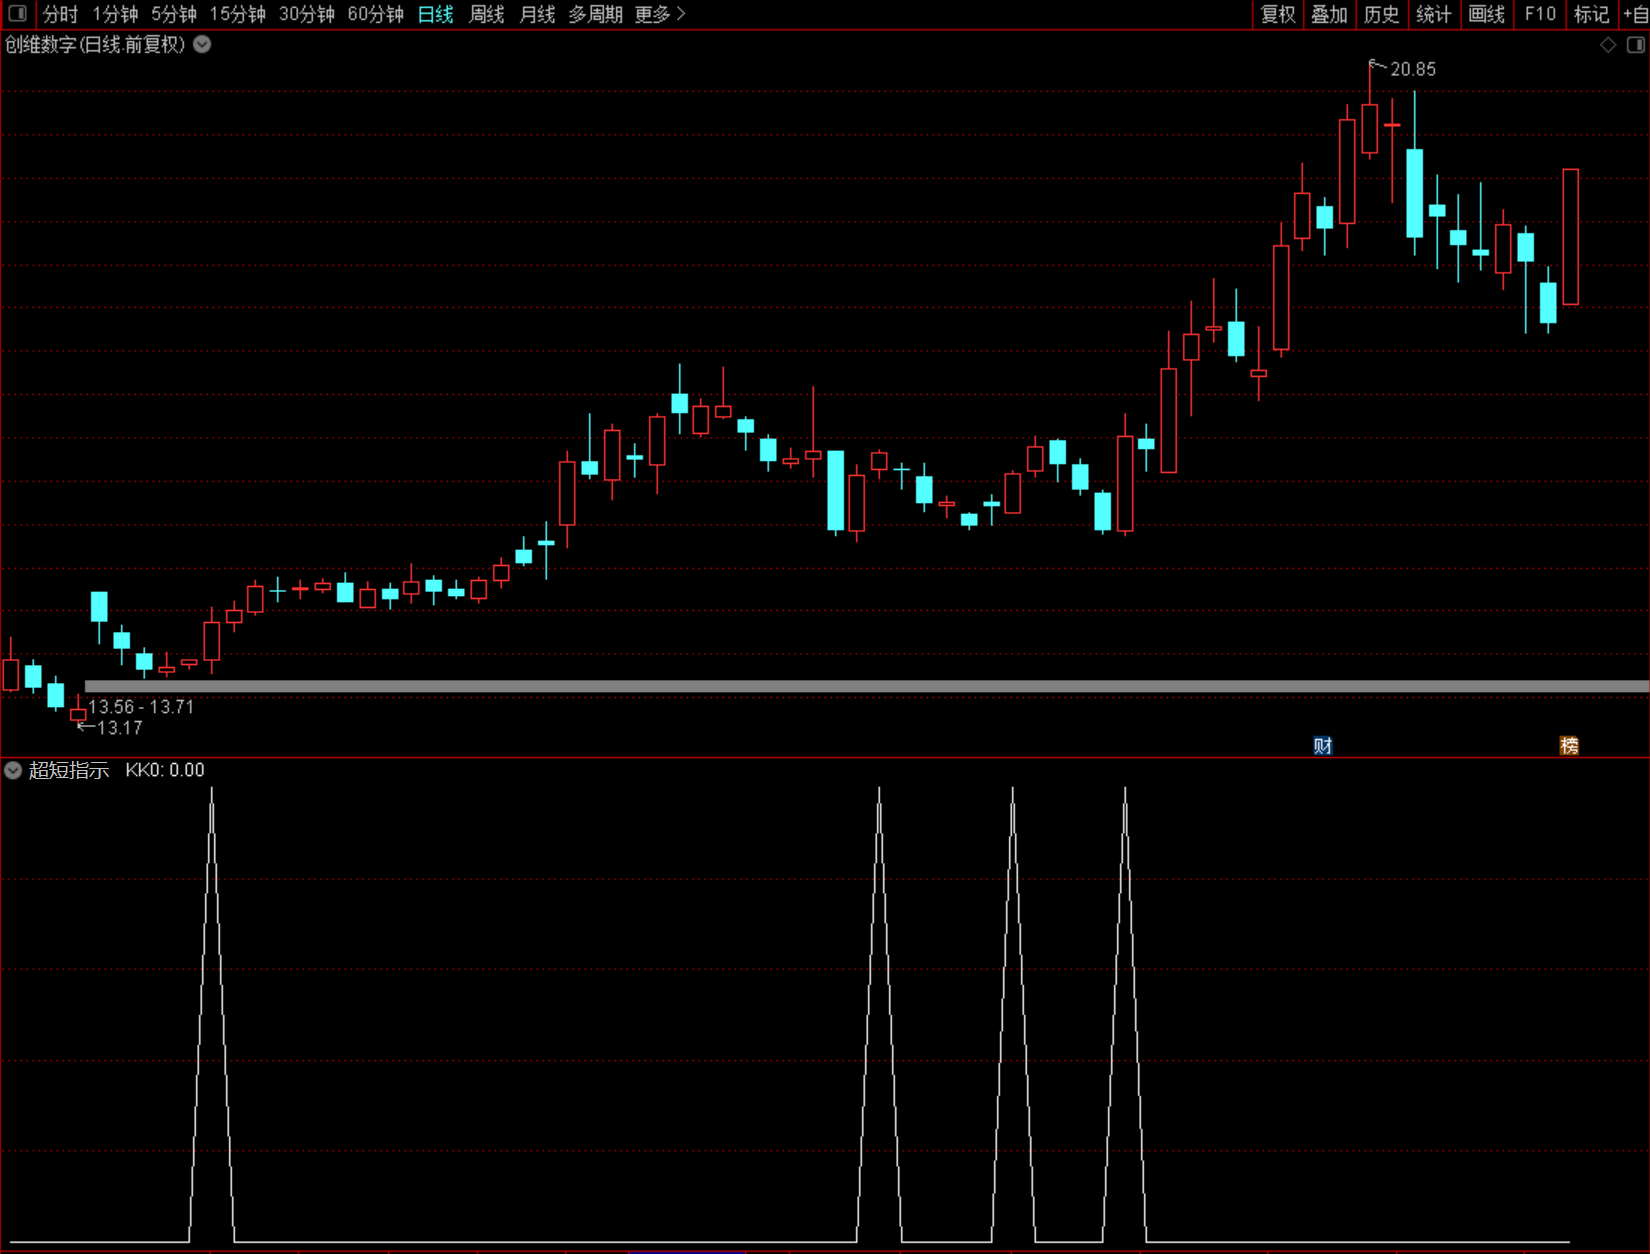
Task: Expand the 创维数字 chart title dropdown
Action: click(x=202, y=44)
